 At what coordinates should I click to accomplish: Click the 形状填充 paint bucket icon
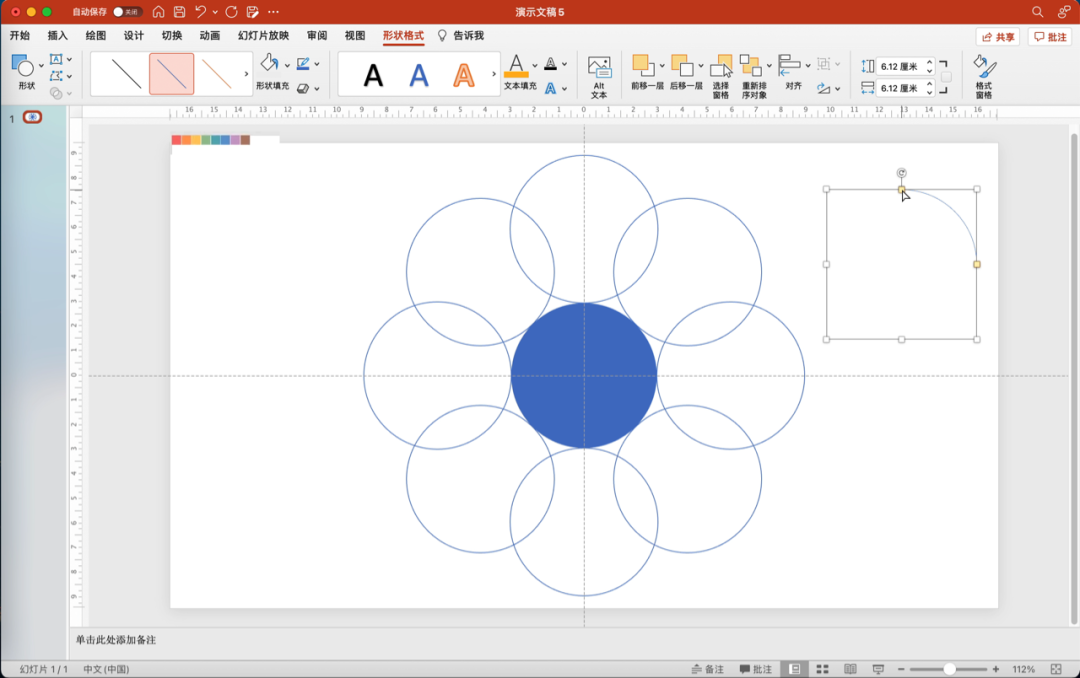point(269,63)
